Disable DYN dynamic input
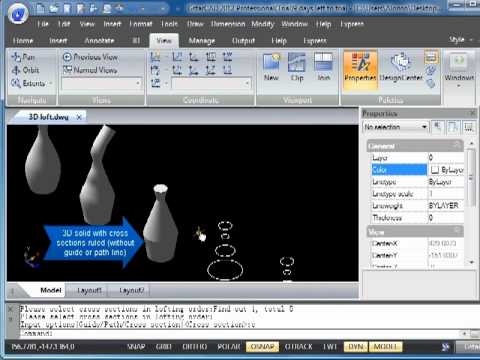Image resolution: width=480 pixels, height=360 pixels. [355, 347]
